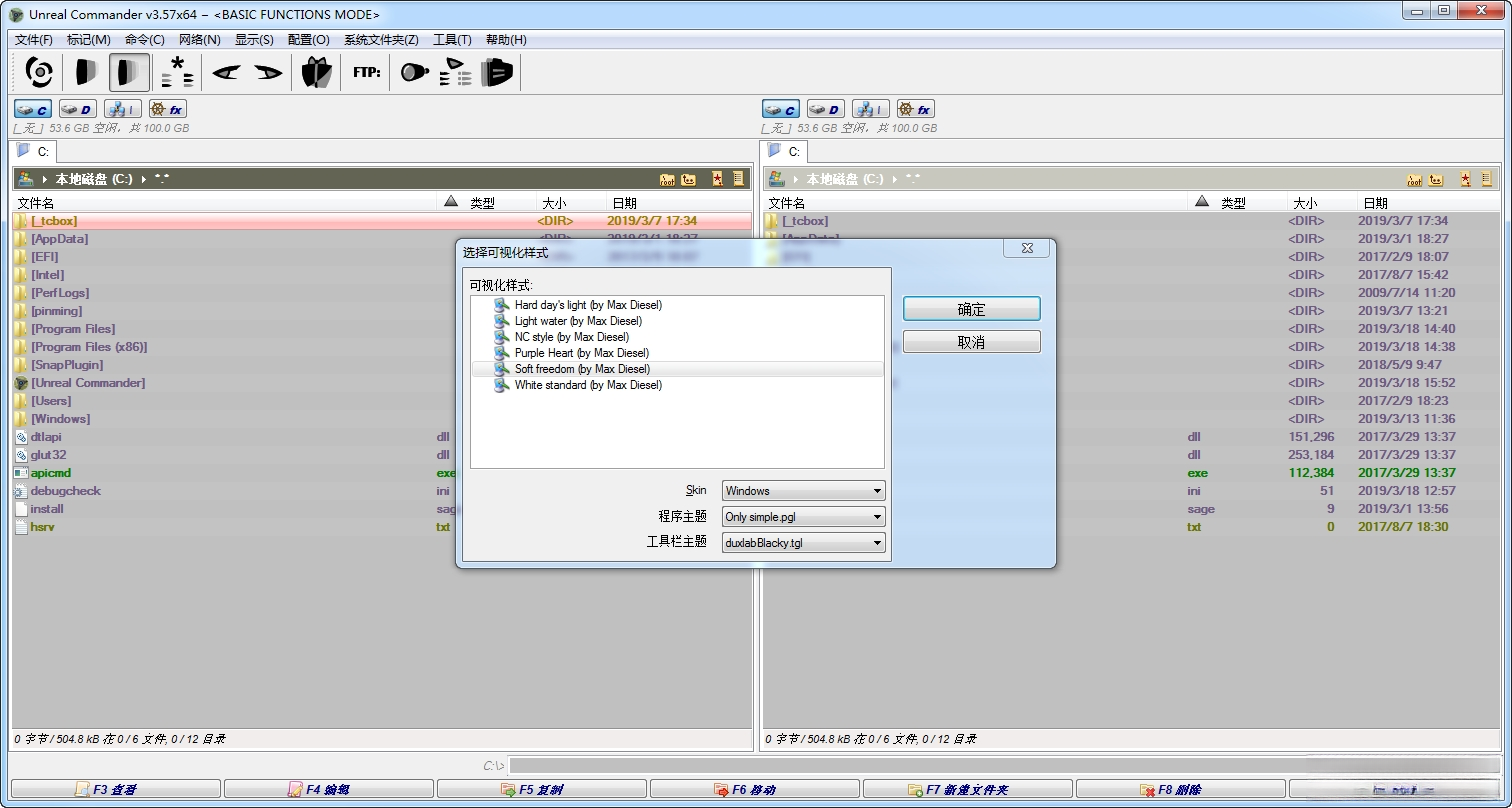1512x808 pixels.
Task: Cancel the dialog with 取消 button
Action: pyautogui.click(x=972, y=342)
